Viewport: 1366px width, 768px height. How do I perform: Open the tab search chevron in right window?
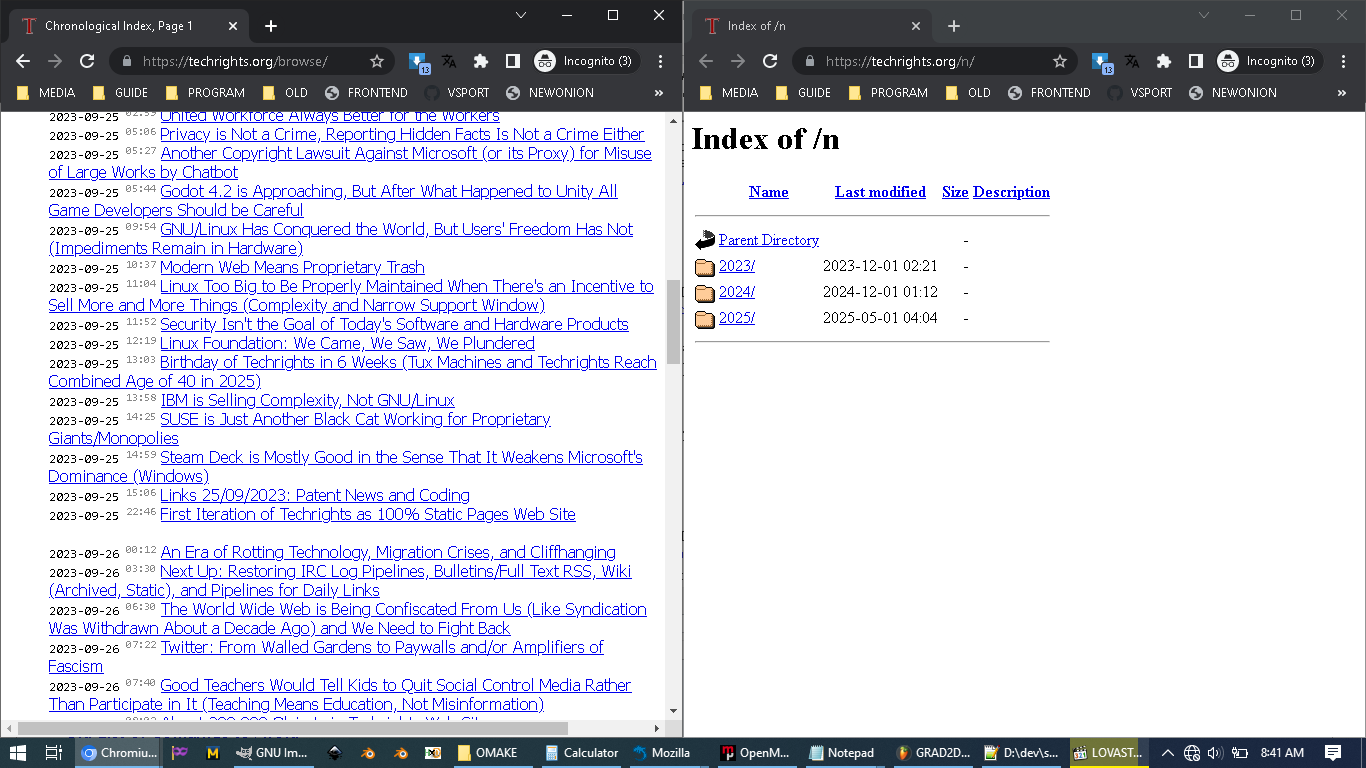tap(1204, 15)
